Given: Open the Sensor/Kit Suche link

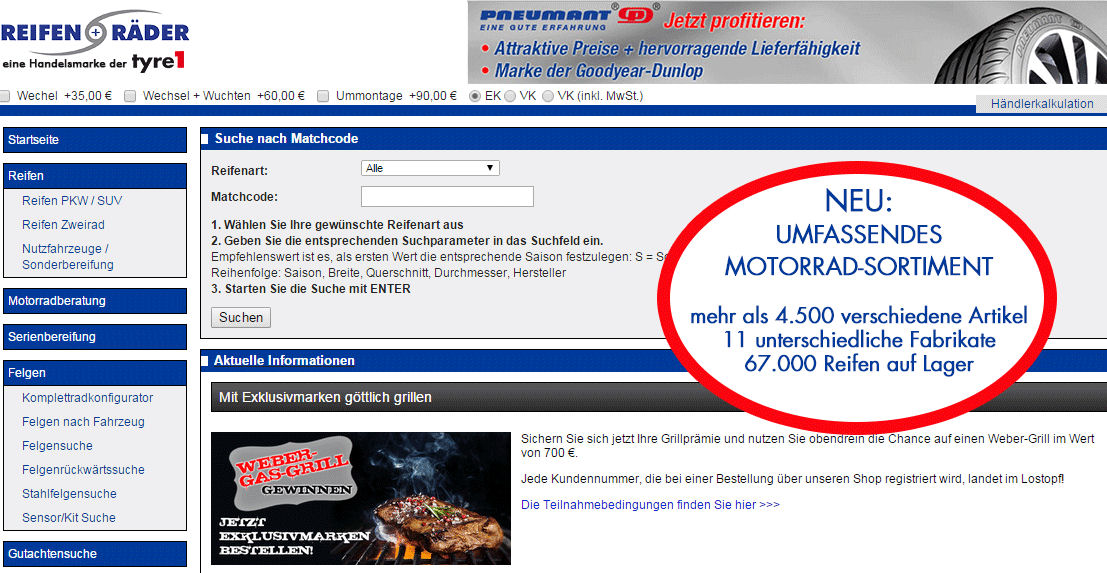Looking at the screenshot, I should [68, 517].
